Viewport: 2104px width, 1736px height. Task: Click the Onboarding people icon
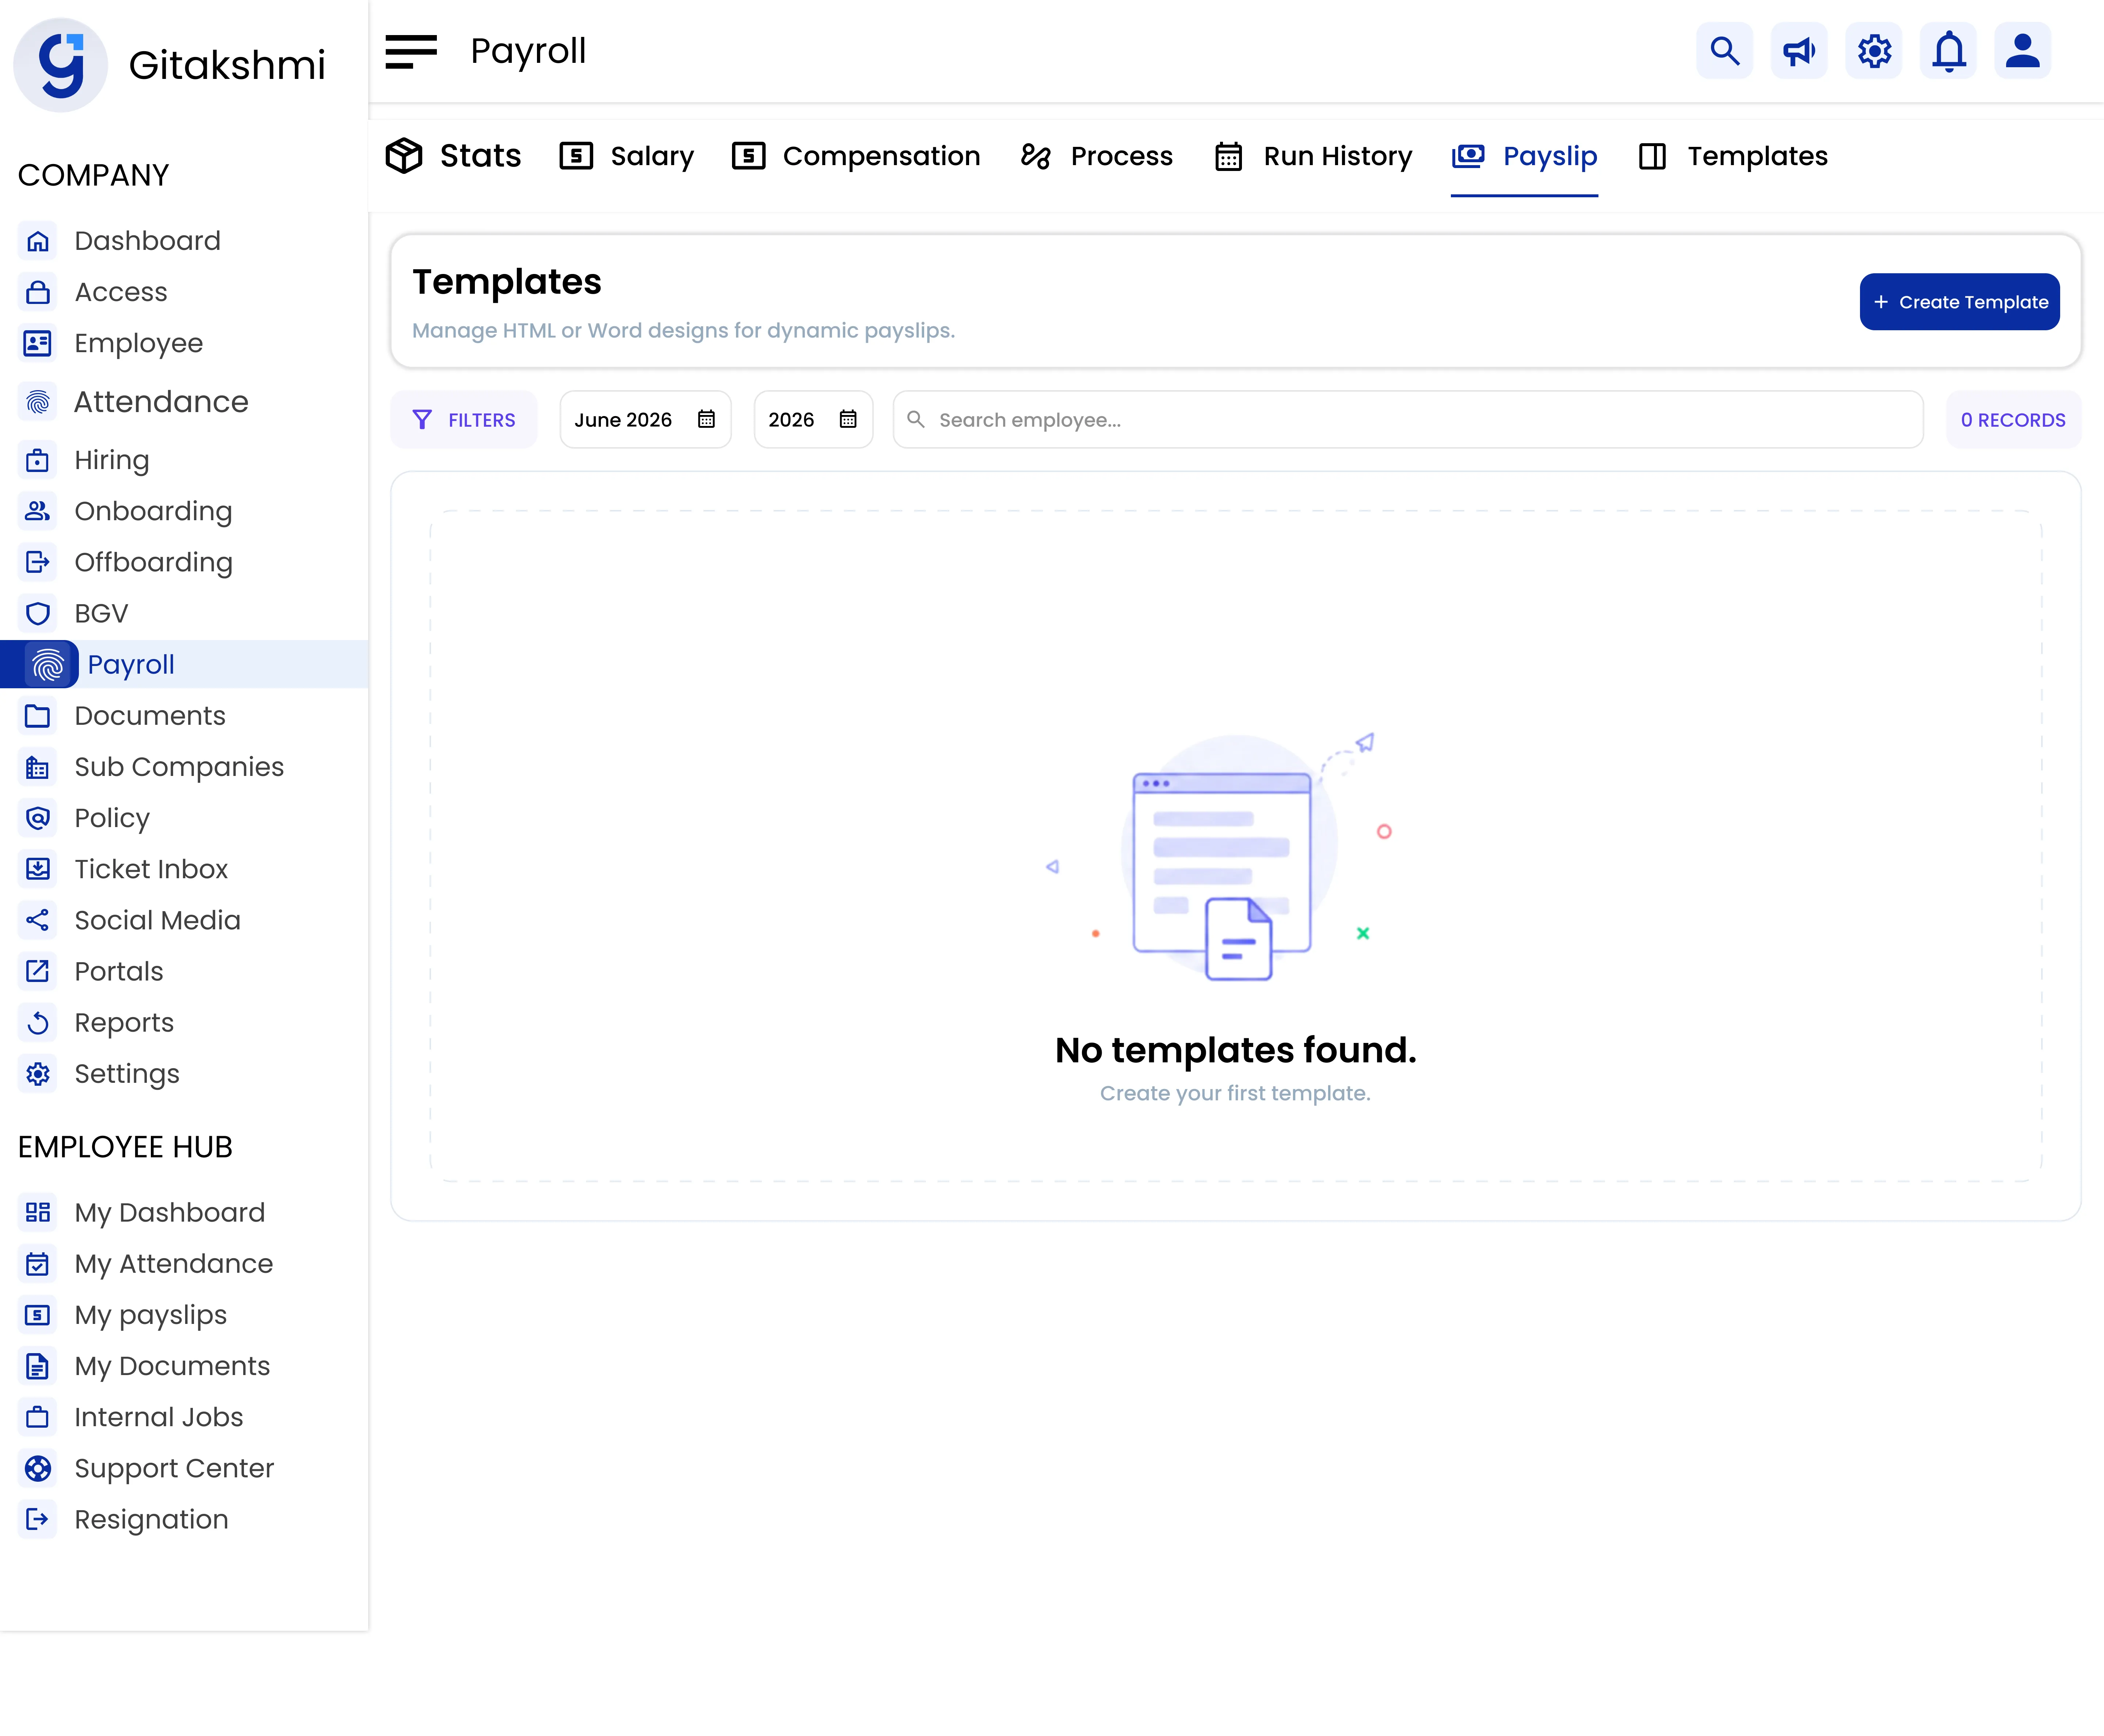(38, 511)
